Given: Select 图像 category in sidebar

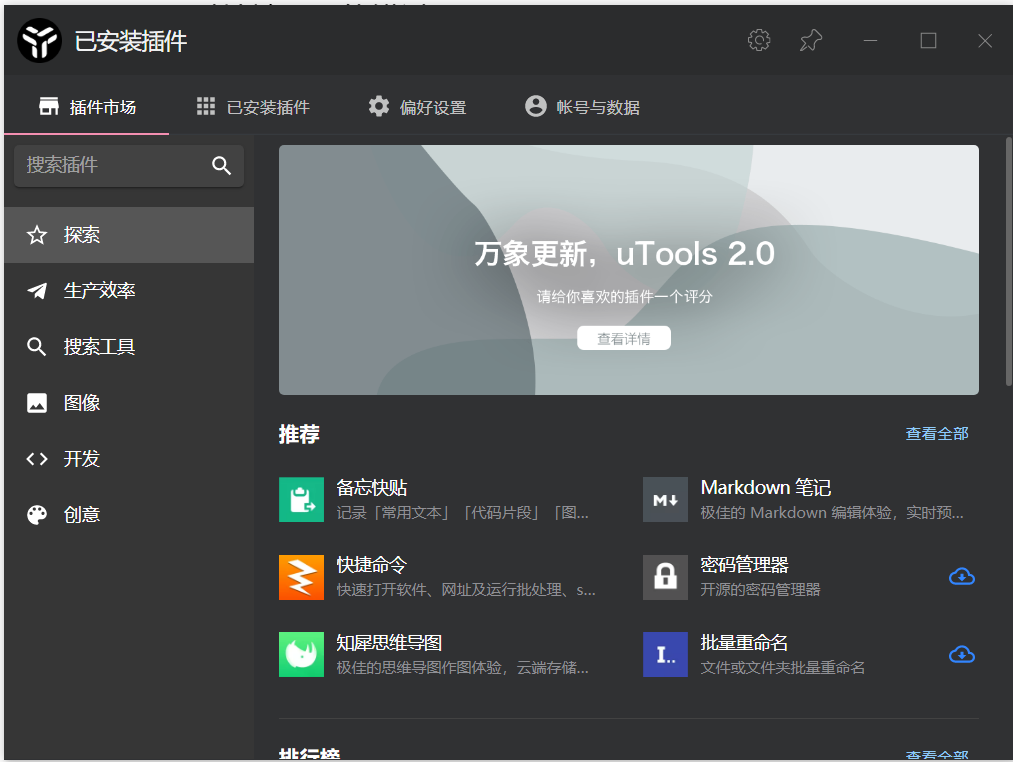Looking at the screenshot, I should pos(129,403).
